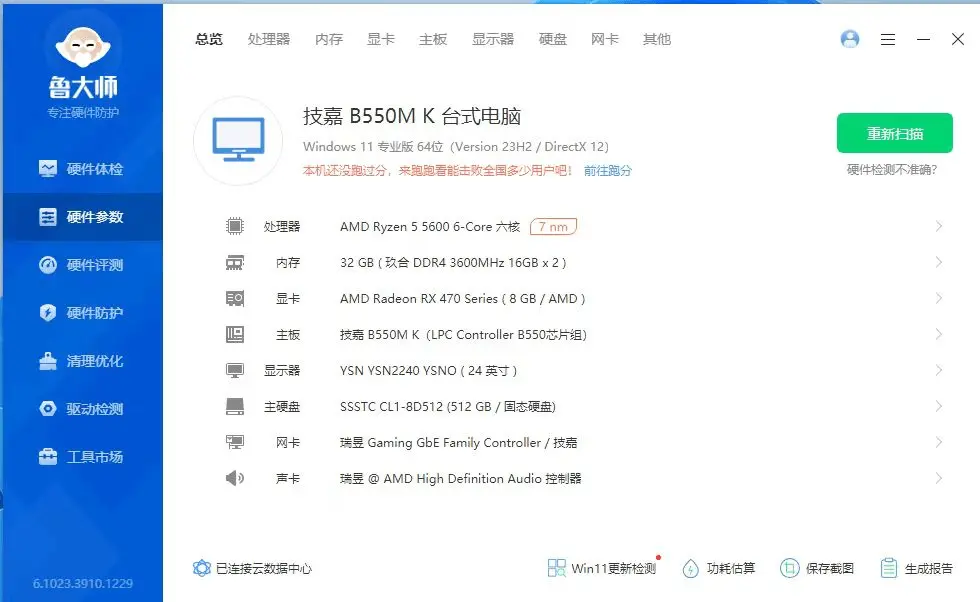Viewport: 980px width, 602px height.
Task: Open the 硬件体检 sidebar icon
Action: pyautogui.click(x=48, y=169)
